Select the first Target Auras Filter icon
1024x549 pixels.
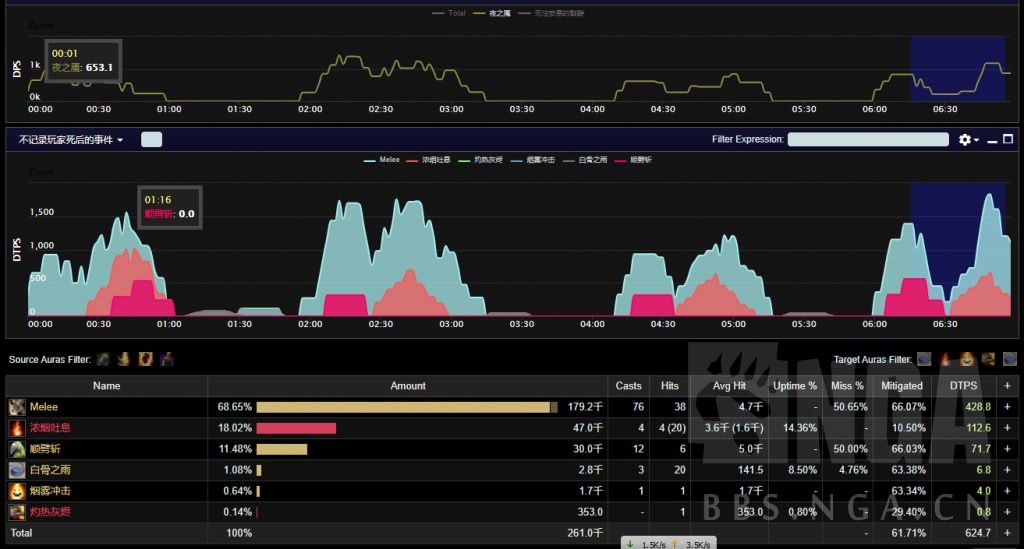click(924, 359)
